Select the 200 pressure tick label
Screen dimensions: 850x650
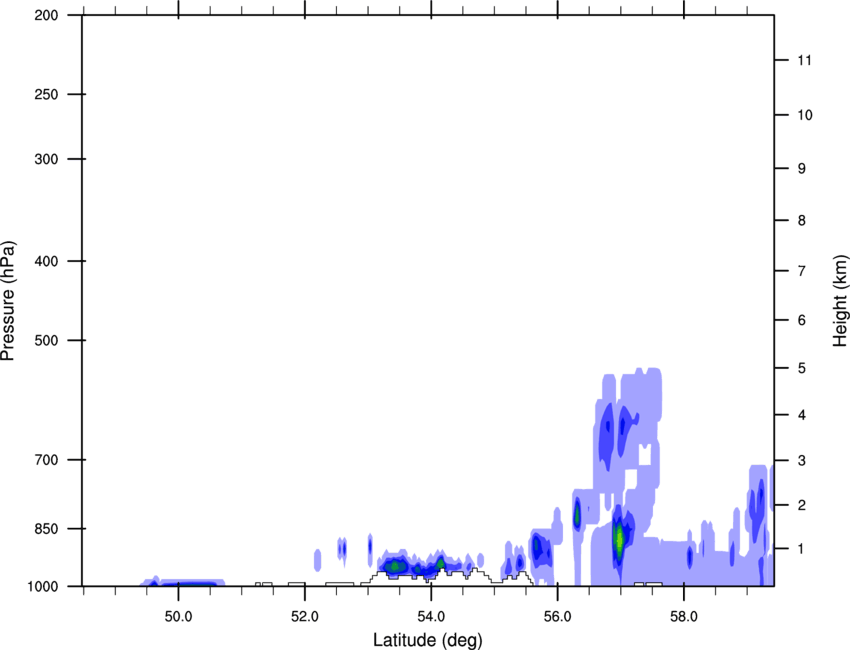[46, 15]
